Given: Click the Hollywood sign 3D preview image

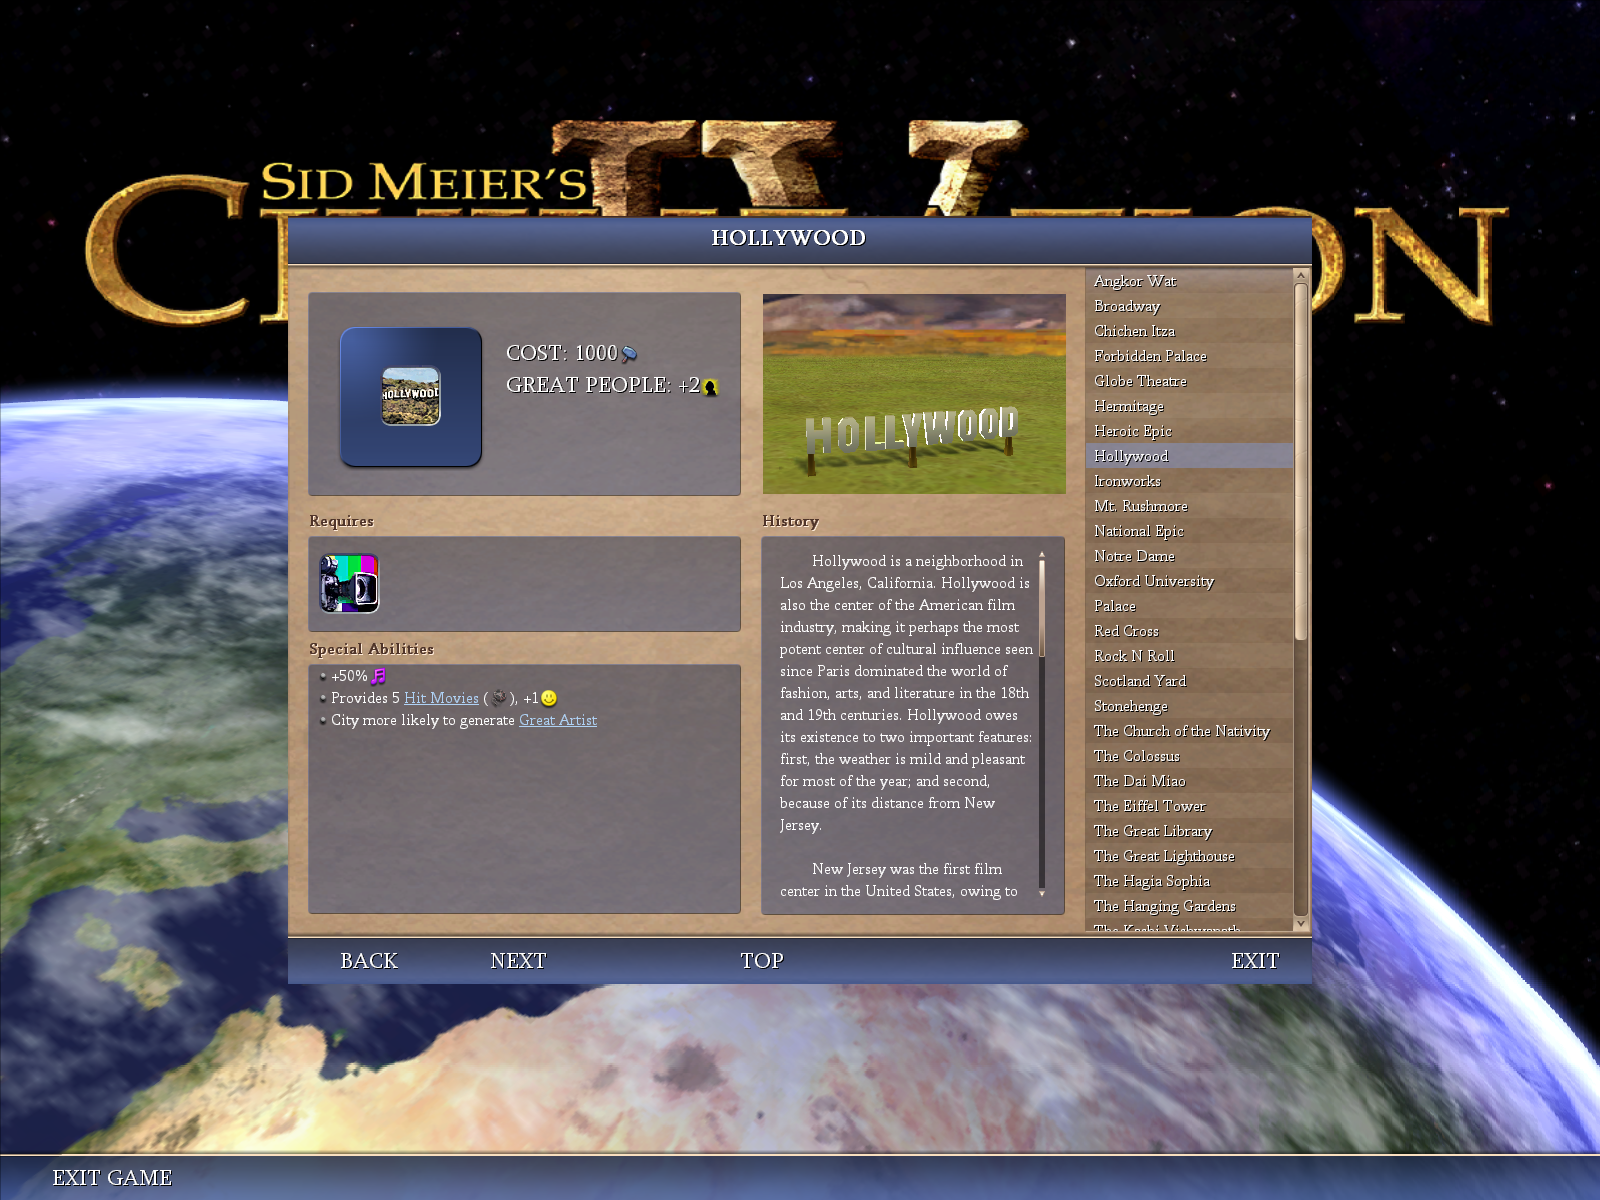Looking at the screenshot, I should [x=913, y=393].
